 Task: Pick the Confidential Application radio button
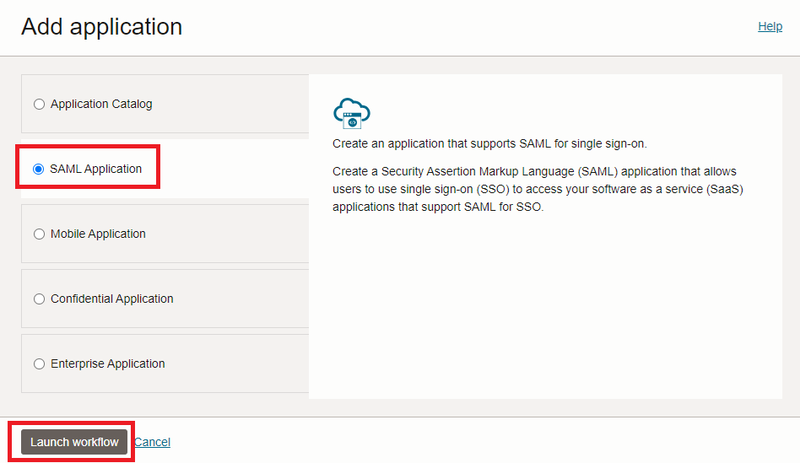[x=39, y=299]
